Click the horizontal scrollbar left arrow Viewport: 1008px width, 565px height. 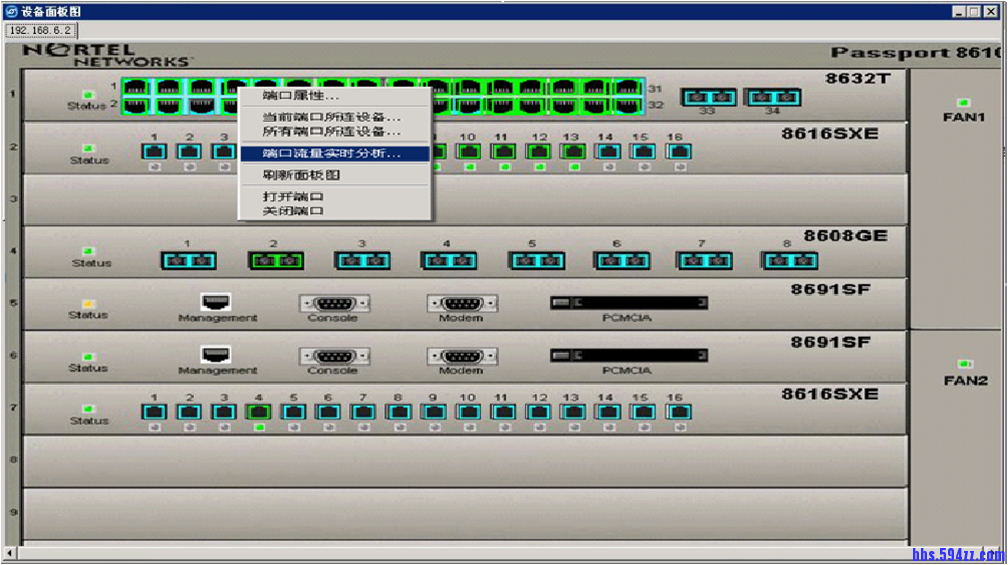pyautogui.click(x=10, y=553)
